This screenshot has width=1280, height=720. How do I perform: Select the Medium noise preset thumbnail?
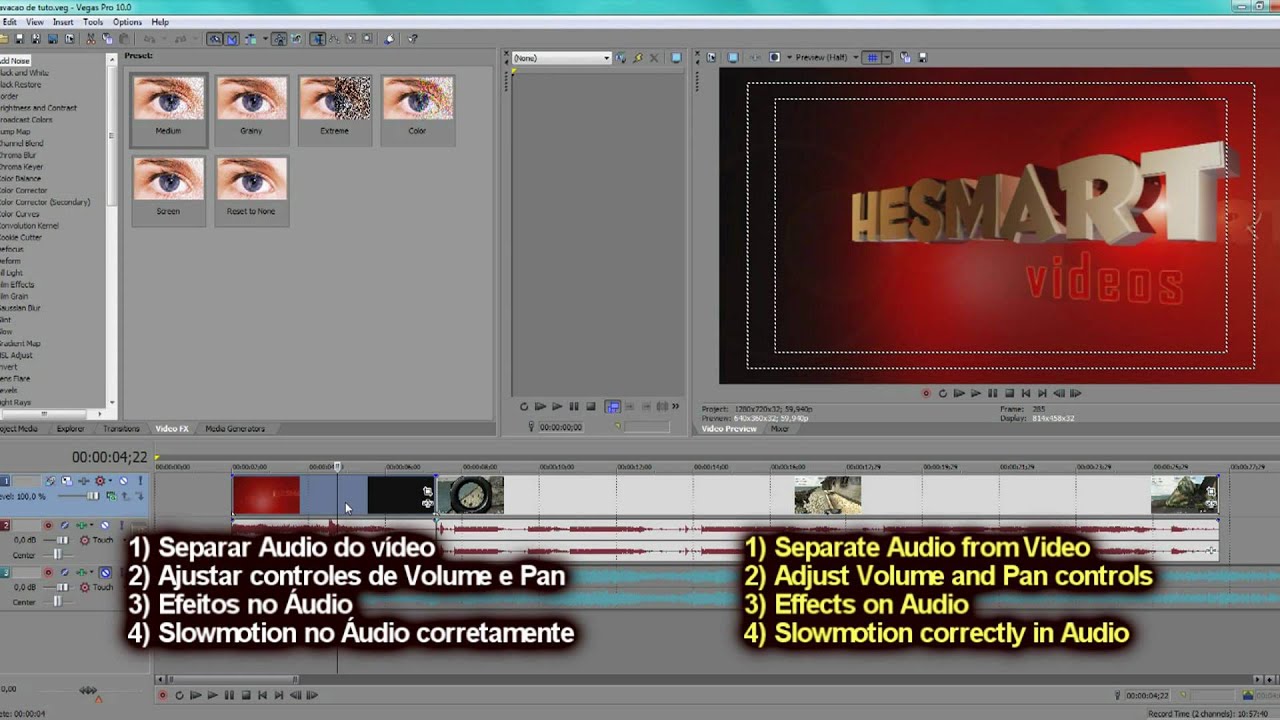pyautogui.click(x=168, y=109)
